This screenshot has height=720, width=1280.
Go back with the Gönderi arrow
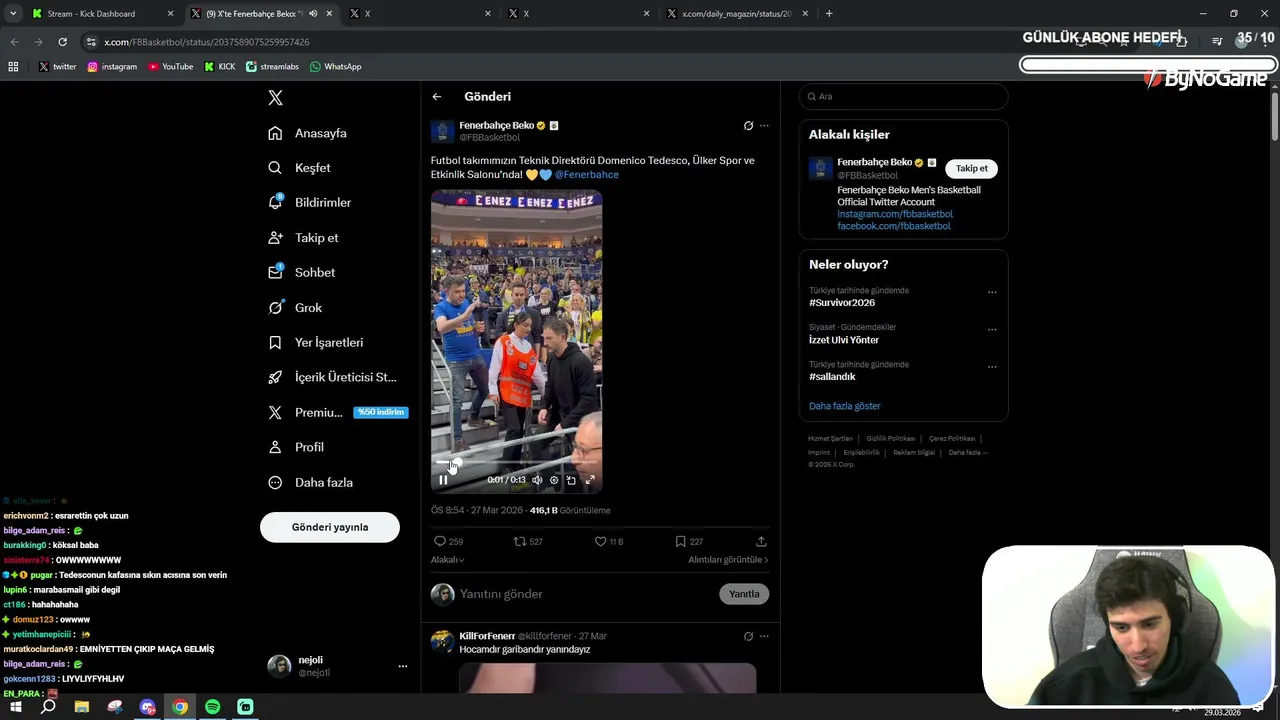pyautogui.click(x=437, y=97)
